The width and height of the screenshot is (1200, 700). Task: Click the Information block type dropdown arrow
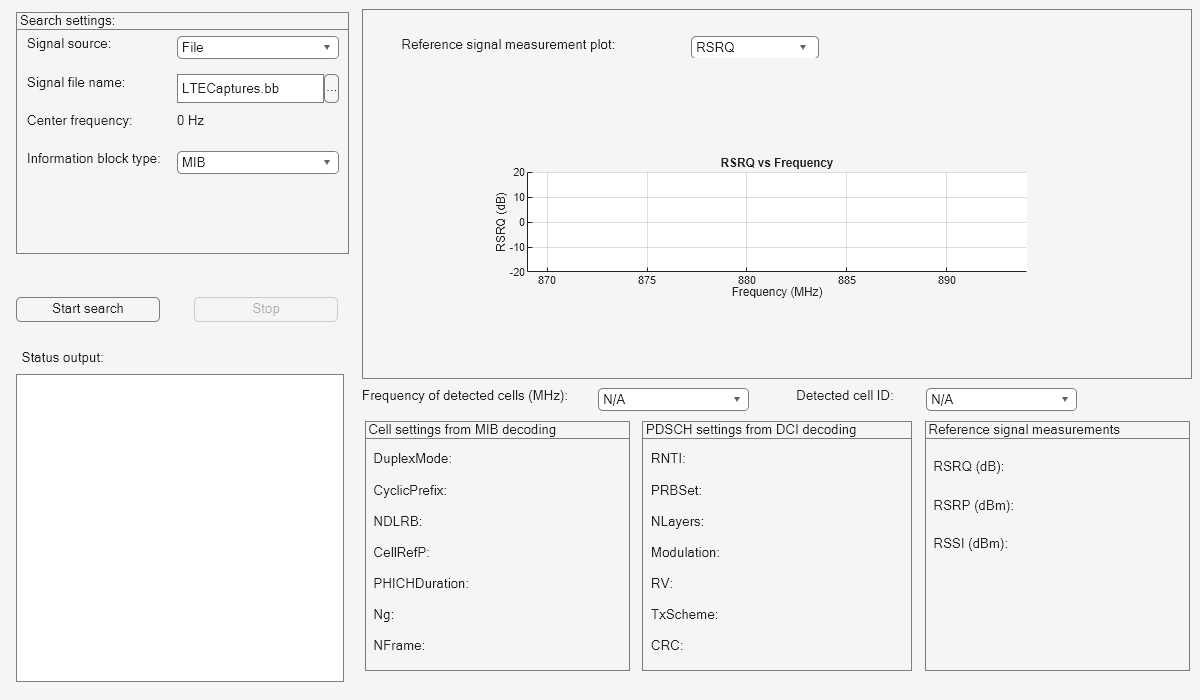(x=329, y=161)
